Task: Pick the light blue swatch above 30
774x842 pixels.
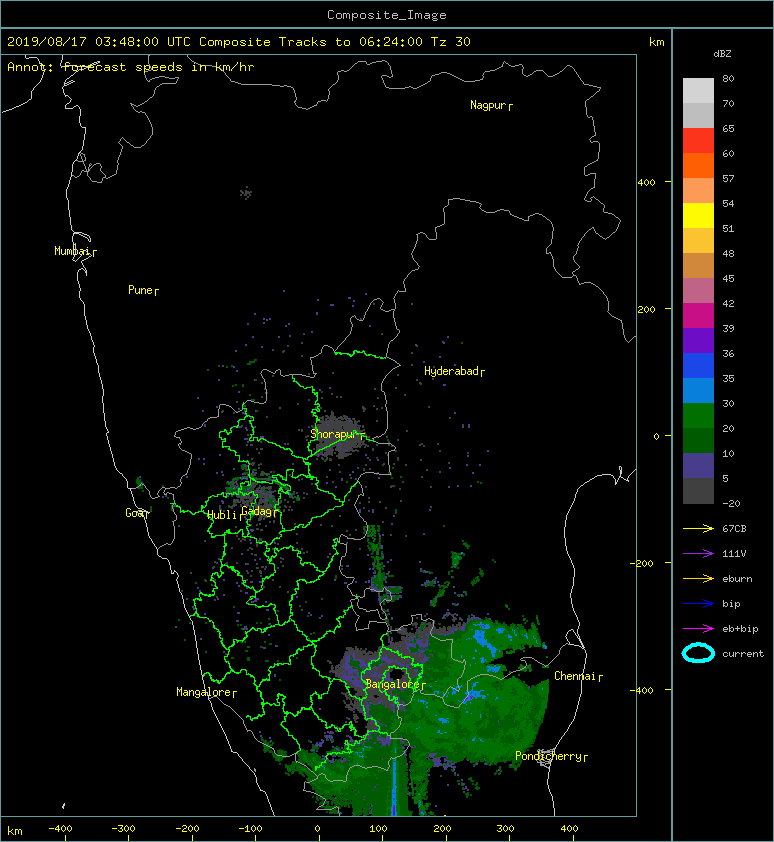Action: 698,391
